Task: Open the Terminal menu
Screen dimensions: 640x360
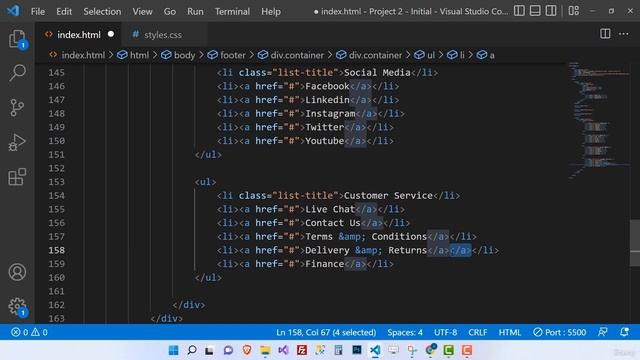Action: click(232, 11)
